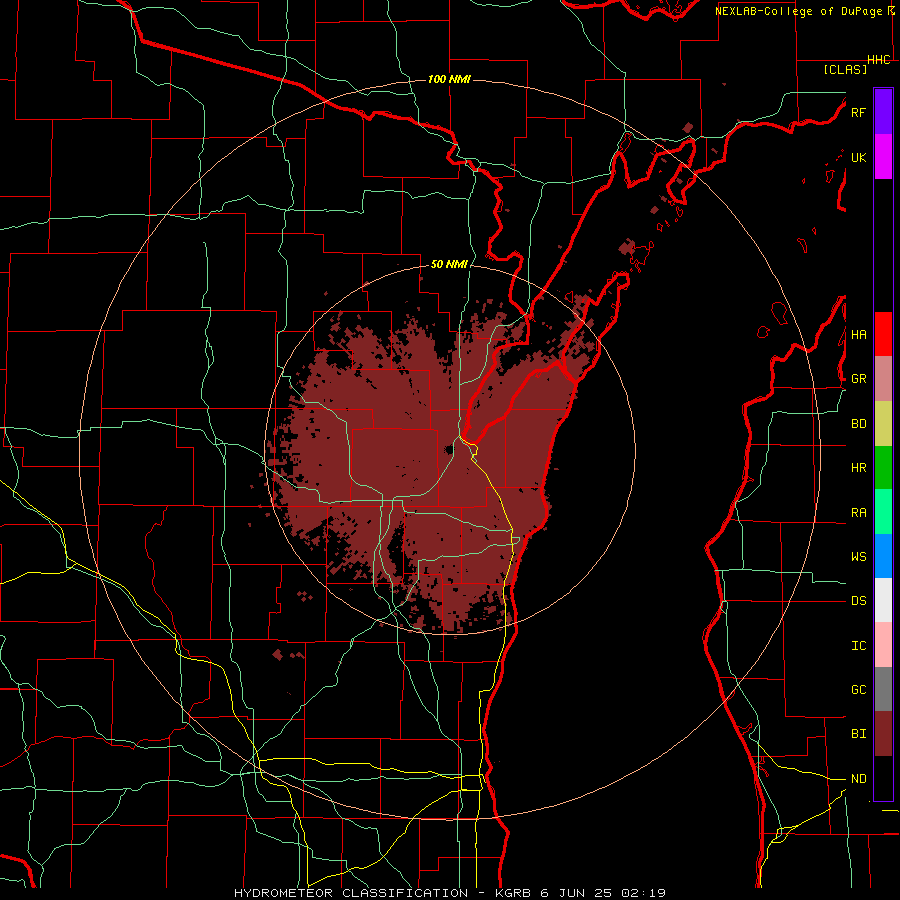Click the 100 NMI range ring label
The width and height of the screenshot is (900, 900).
449,79
